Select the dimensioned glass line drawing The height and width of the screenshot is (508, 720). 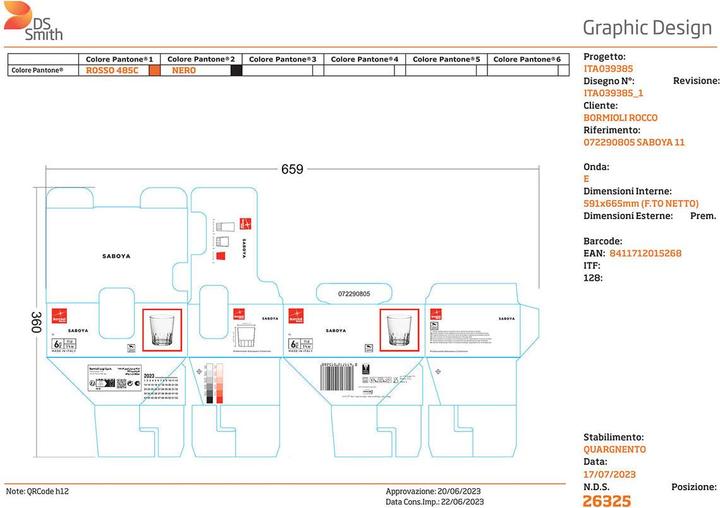(245, 336)
